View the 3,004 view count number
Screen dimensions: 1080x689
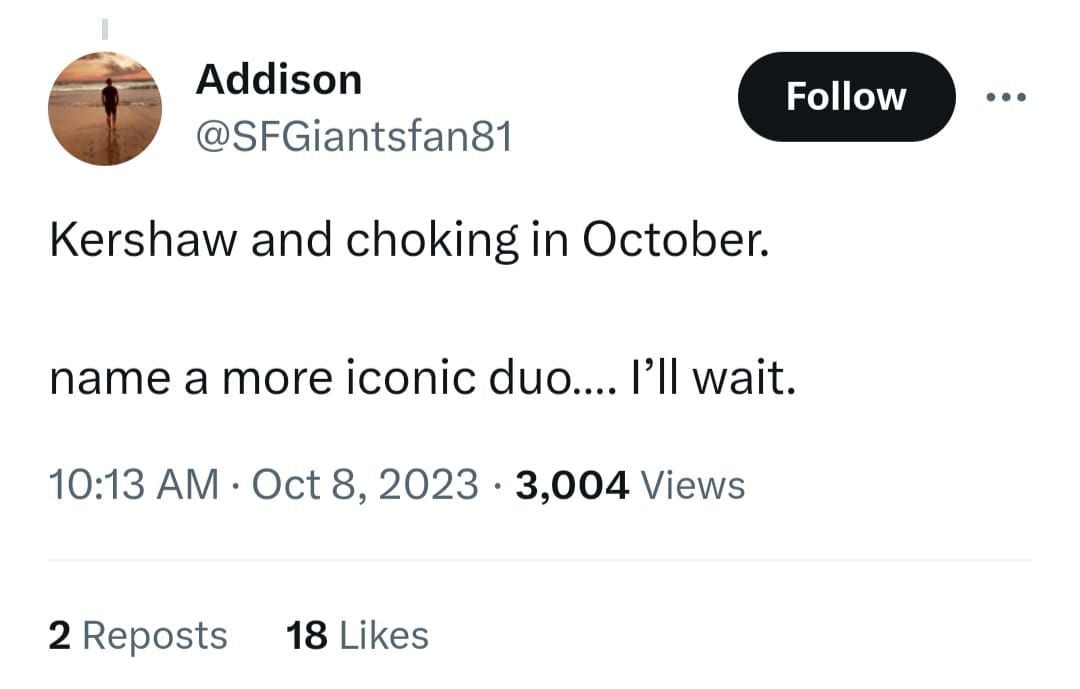572,485
